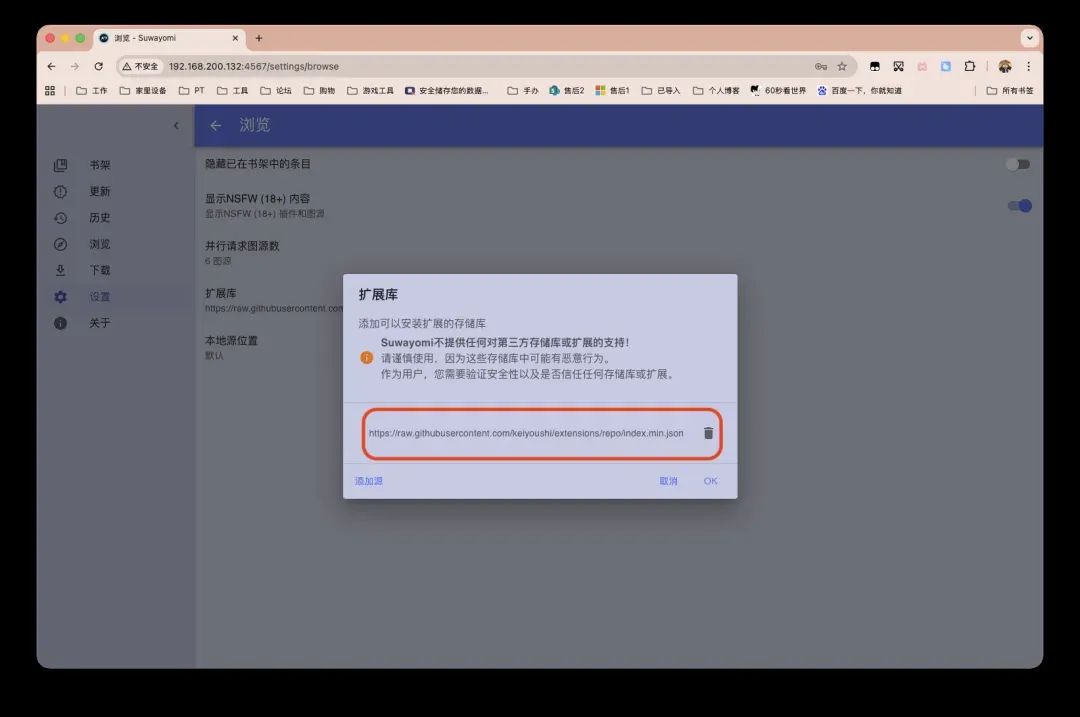Open the browser extensions puzzle icon

[970, 66]
